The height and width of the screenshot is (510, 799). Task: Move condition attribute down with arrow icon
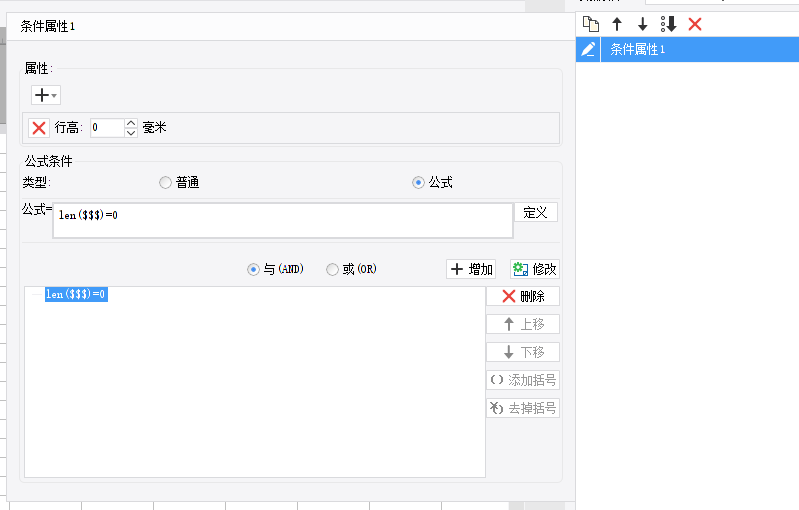643,24
